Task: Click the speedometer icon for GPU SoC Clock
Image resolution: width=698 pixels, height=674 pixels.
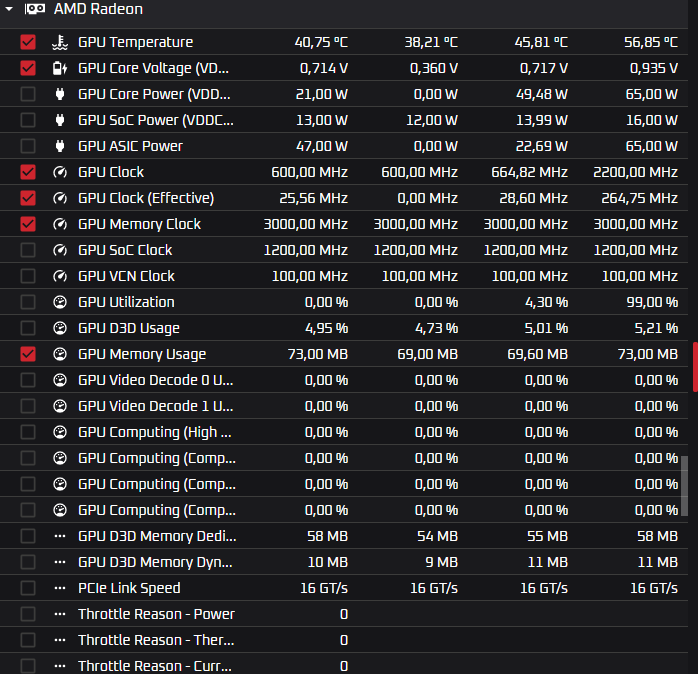Action: pos(60,250)
